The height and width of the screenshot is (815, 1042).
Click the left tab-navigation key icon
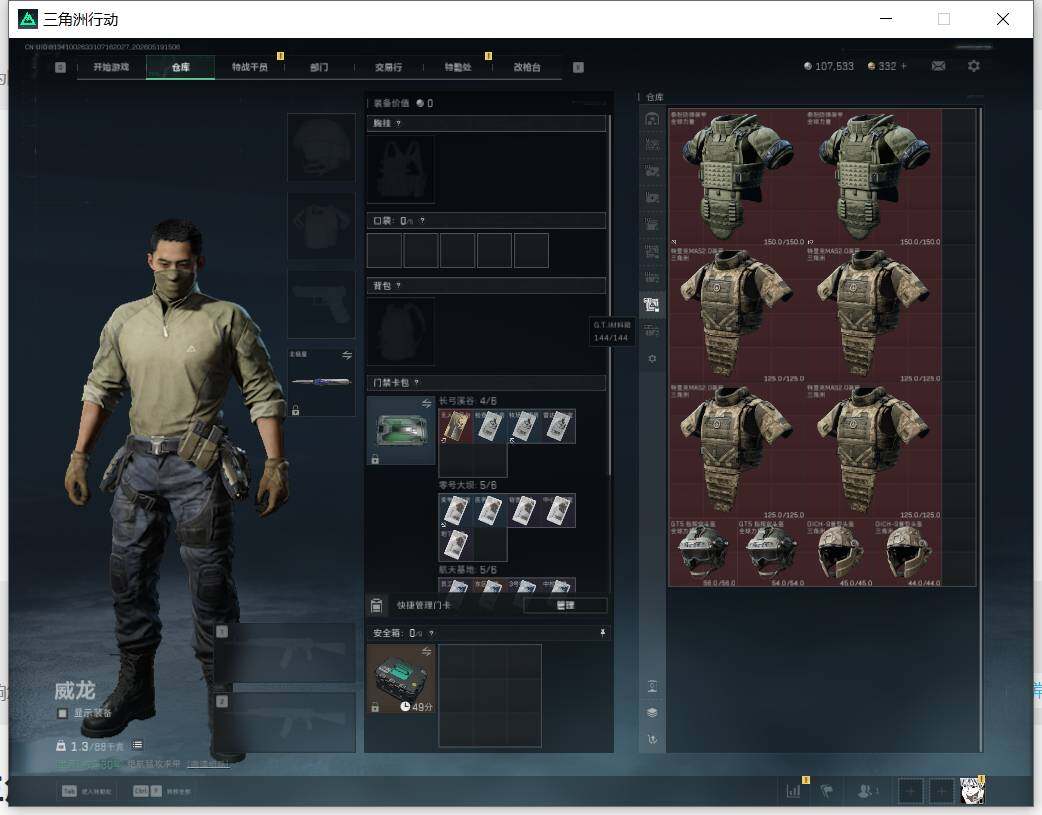[60, 67]
